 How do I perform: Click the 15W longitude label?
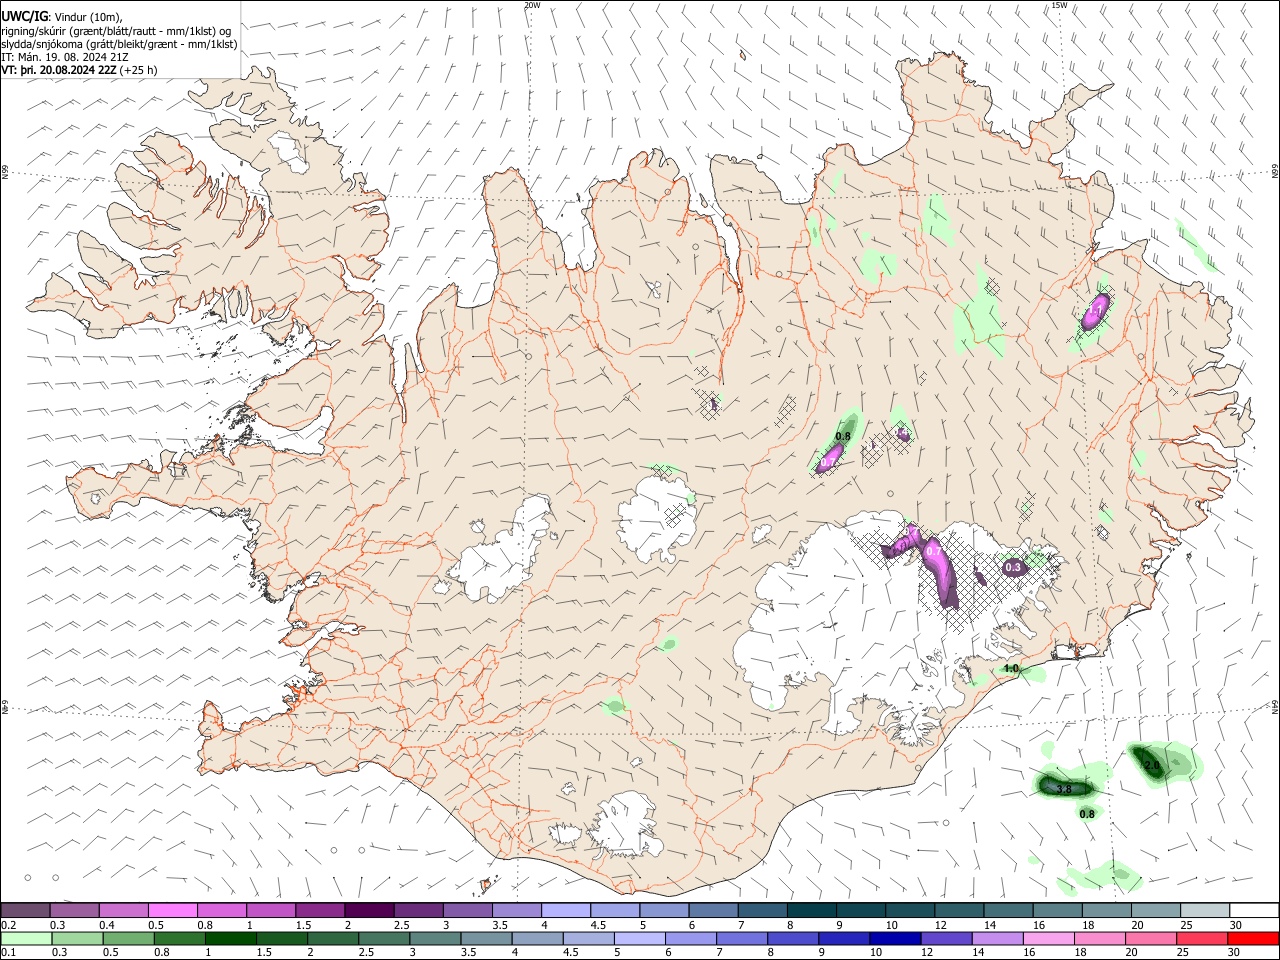[x=1059, y=5]
